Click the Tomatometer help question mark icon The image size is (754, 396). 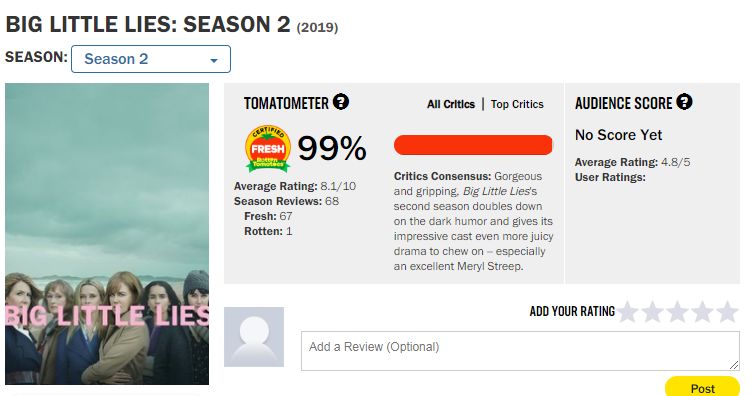coord(341,102)
